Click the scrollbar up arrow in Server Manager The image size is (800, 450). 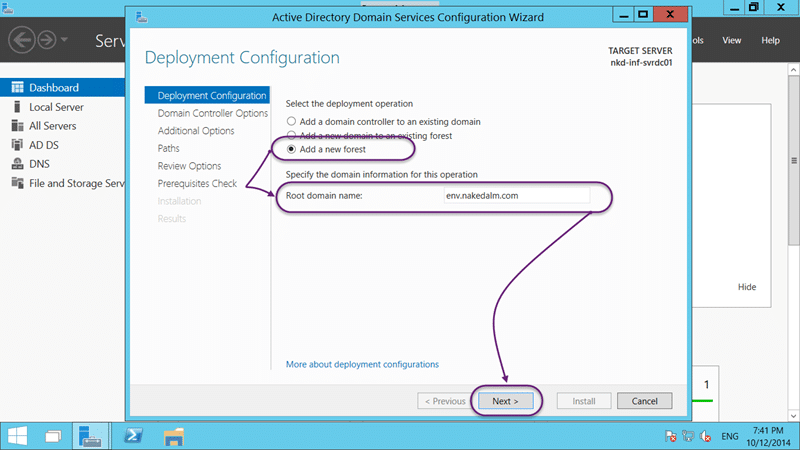click(x=794, y=69)
